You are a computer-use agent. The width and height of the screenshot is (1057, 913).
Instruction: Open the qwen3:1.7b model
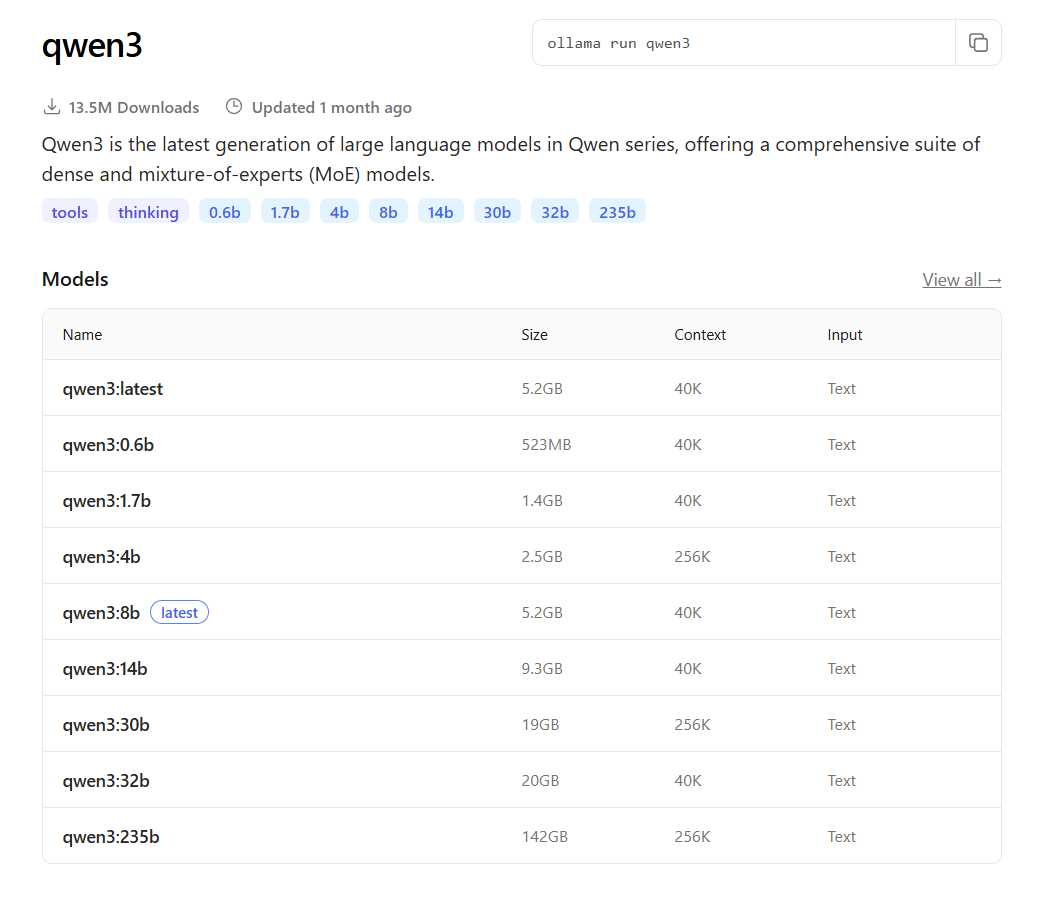coord(107,501)
